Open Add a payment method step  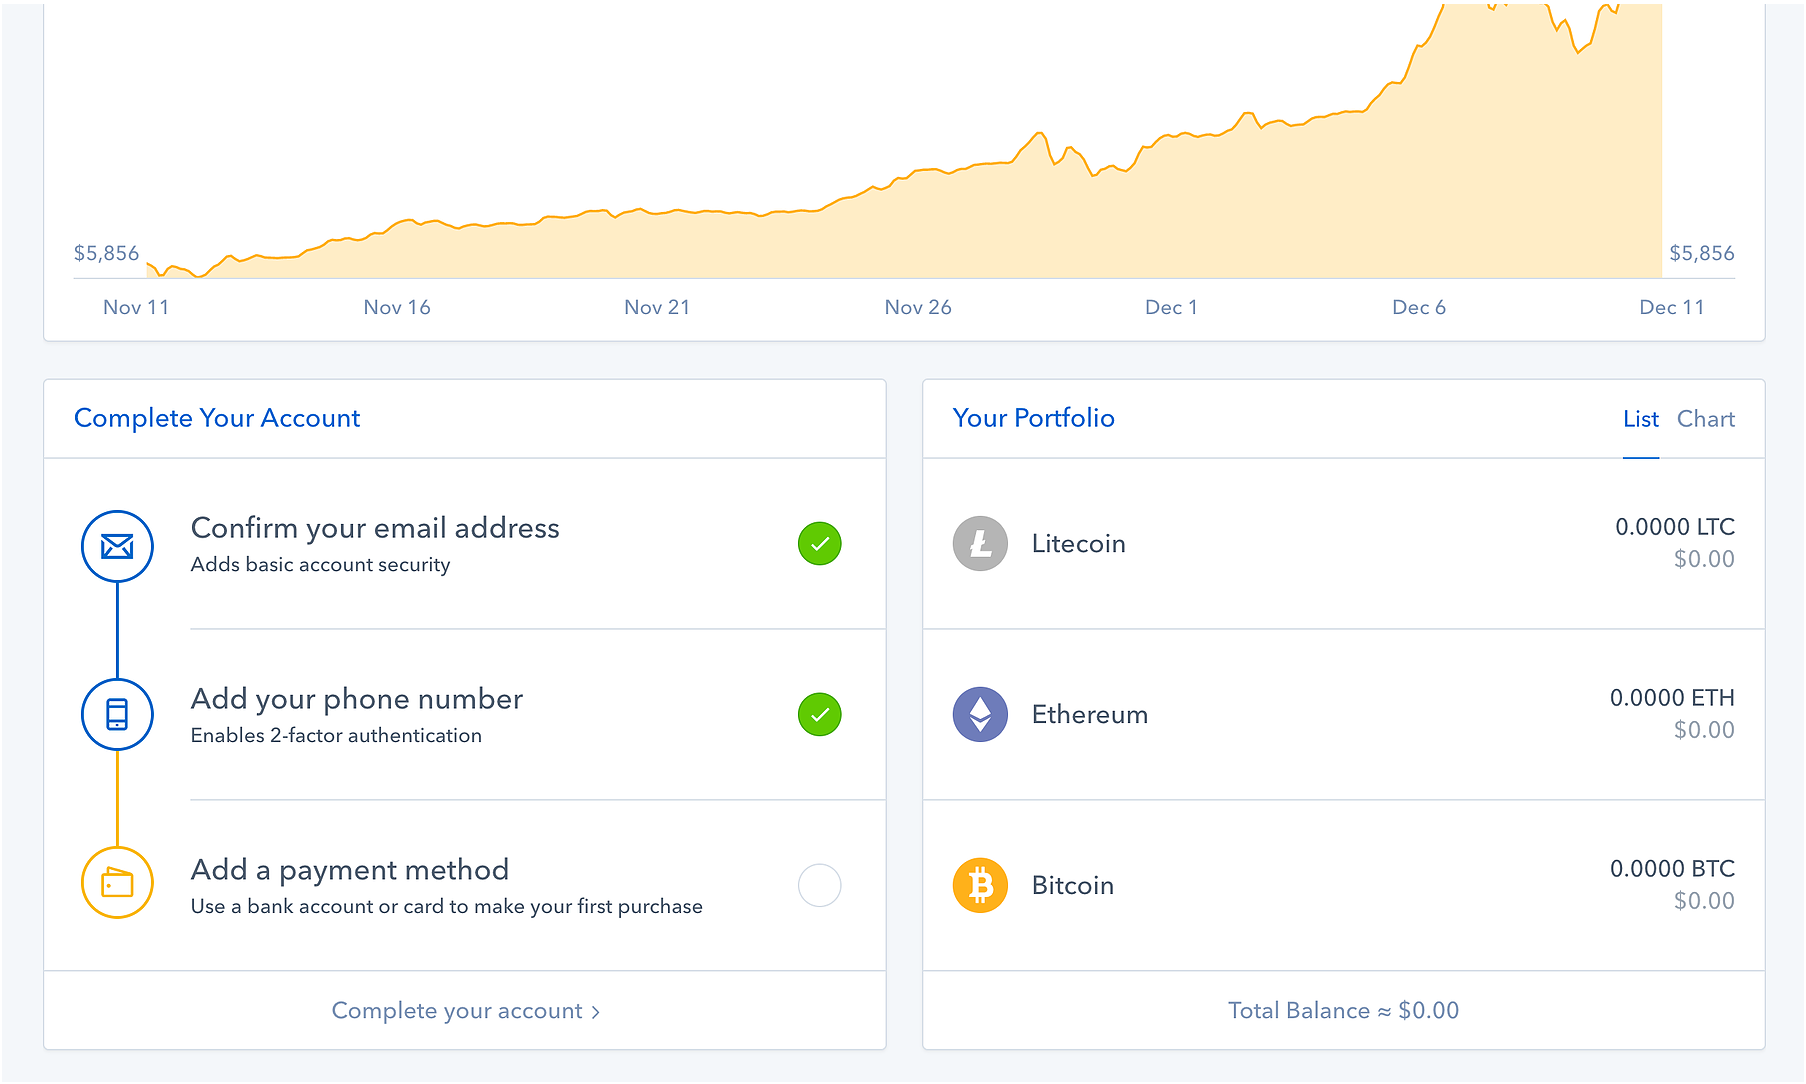(x=350, y=870)
